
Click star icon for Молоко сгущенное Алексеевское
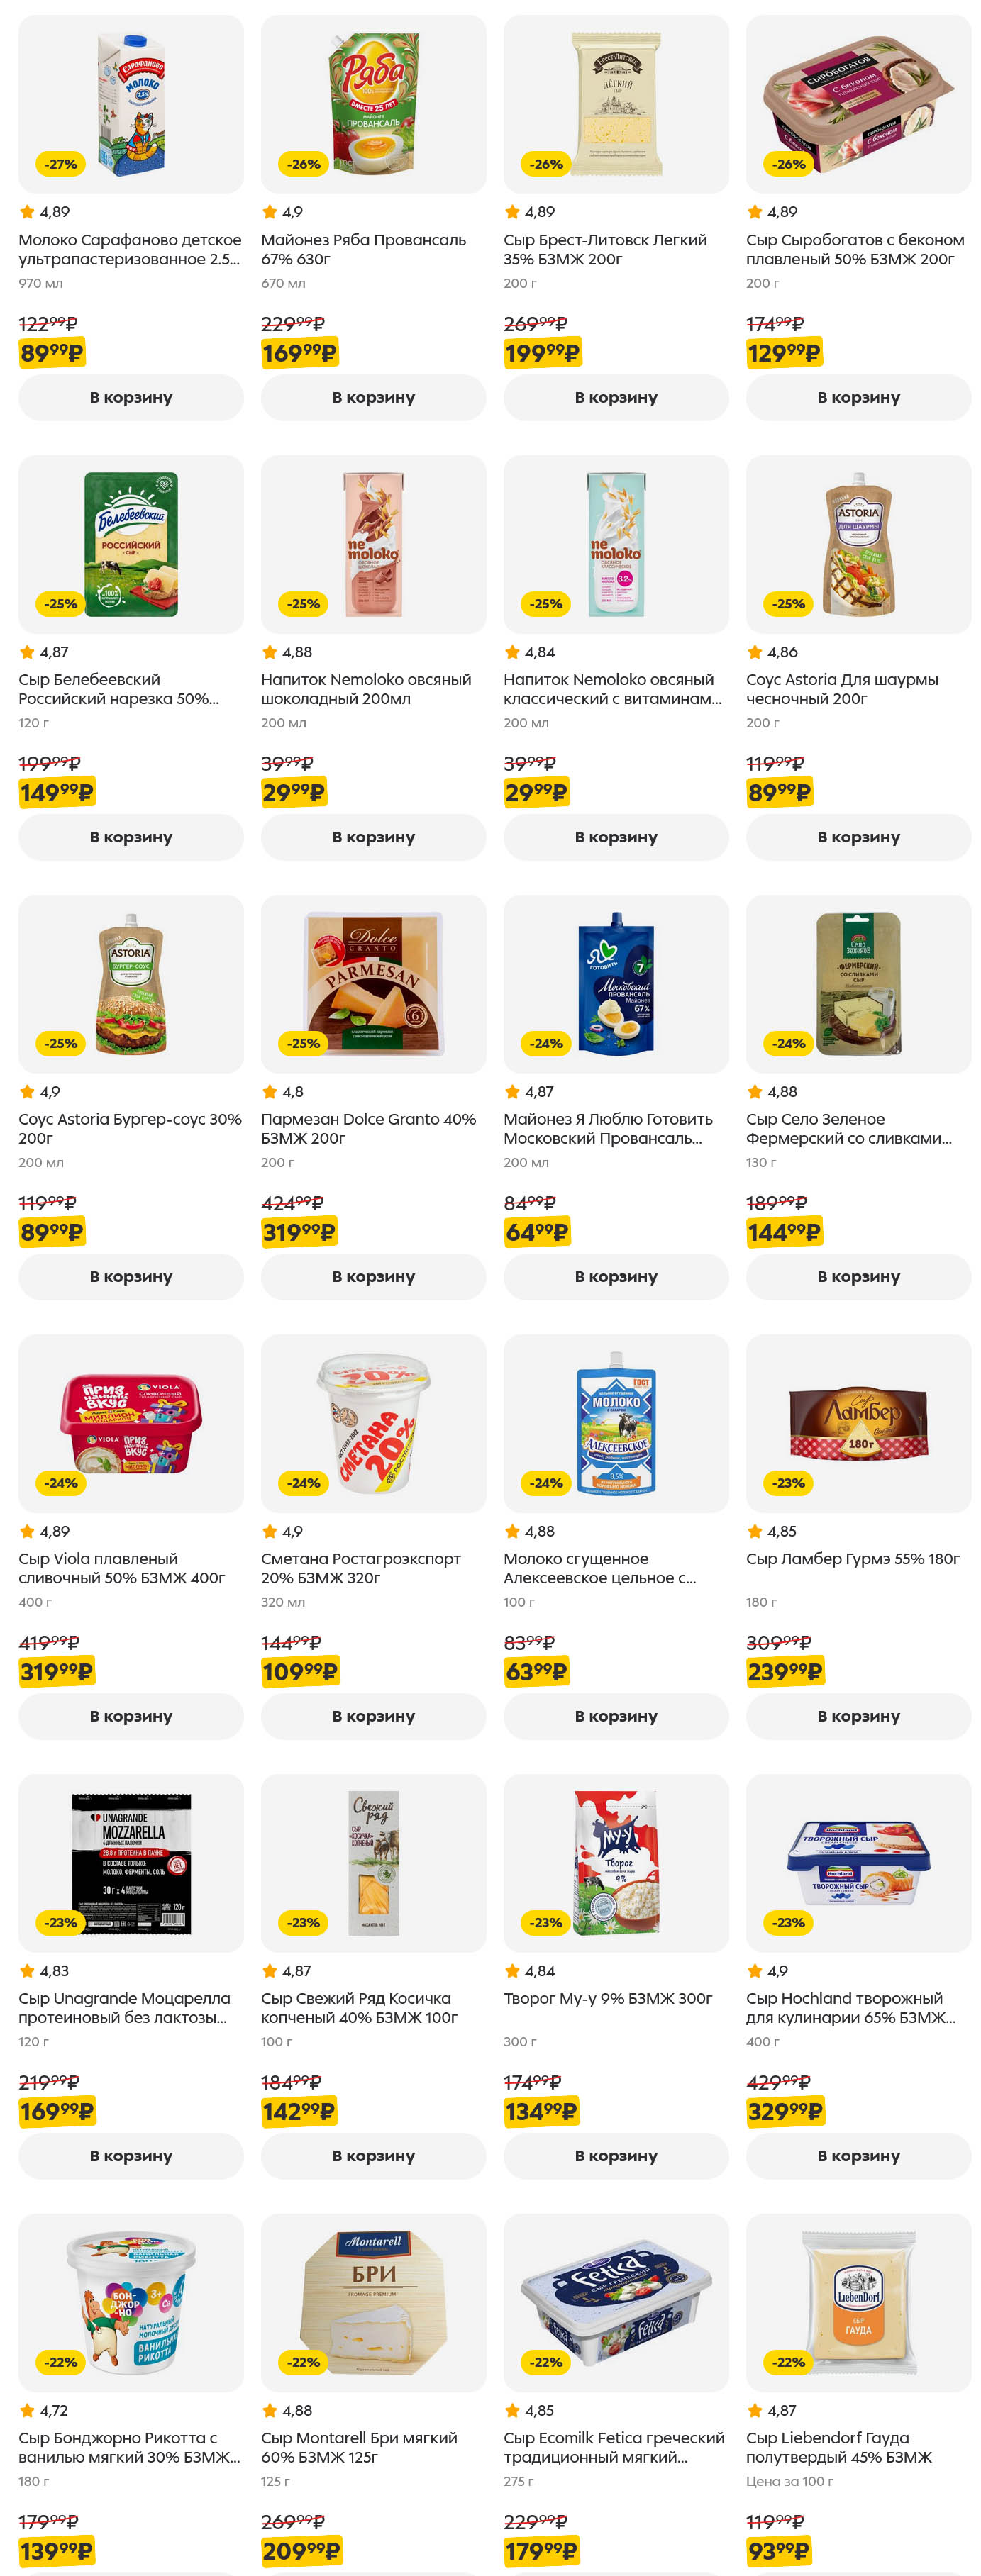[512, 1531]
